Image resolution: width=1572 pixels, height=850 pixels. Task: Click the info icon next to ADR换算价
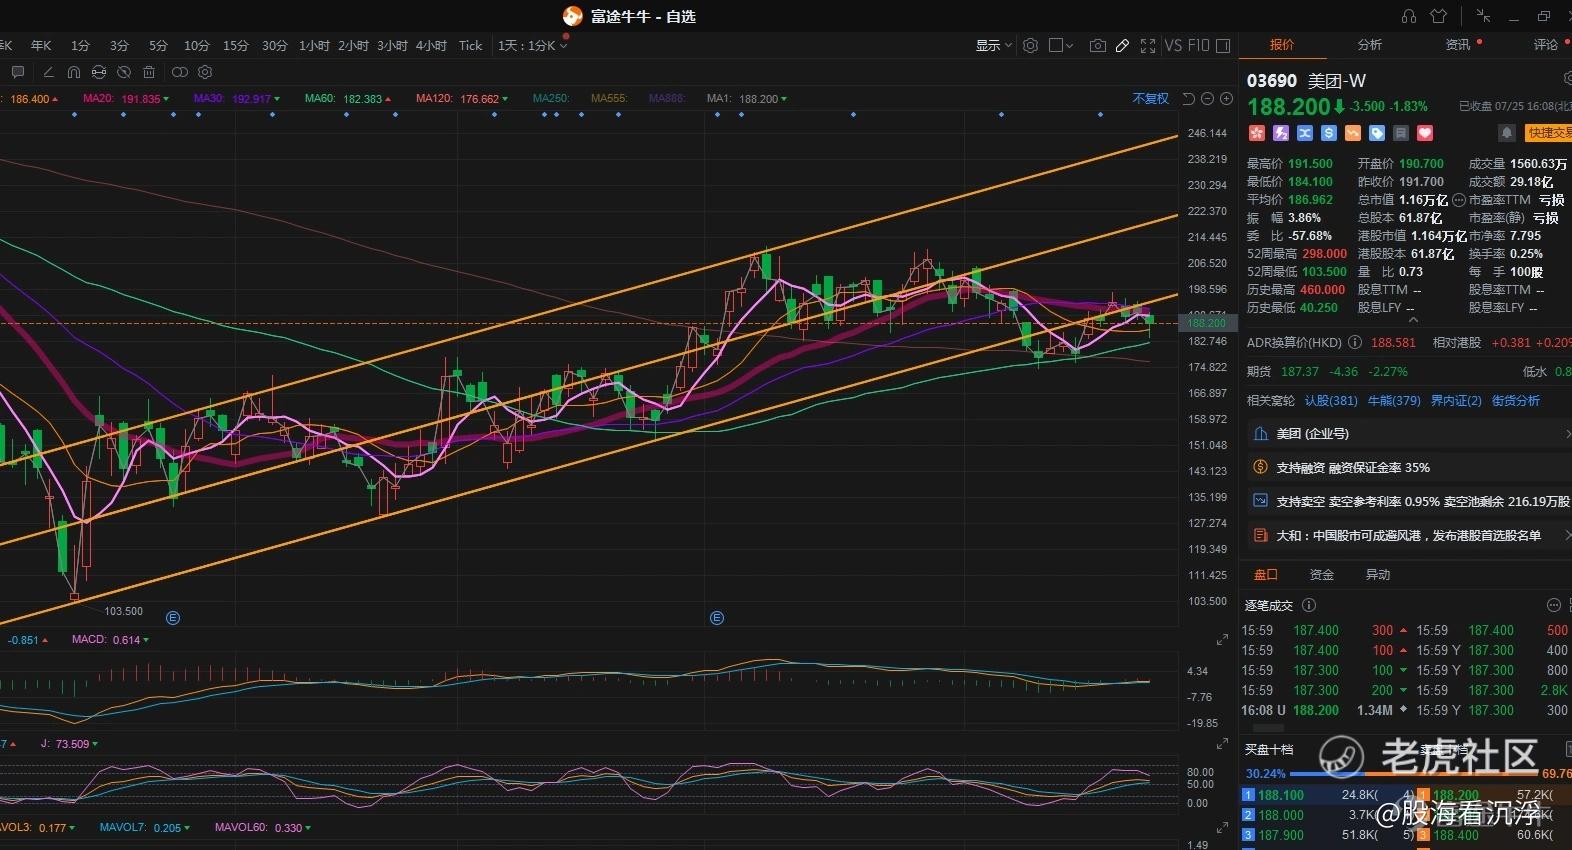point(1354,342)
